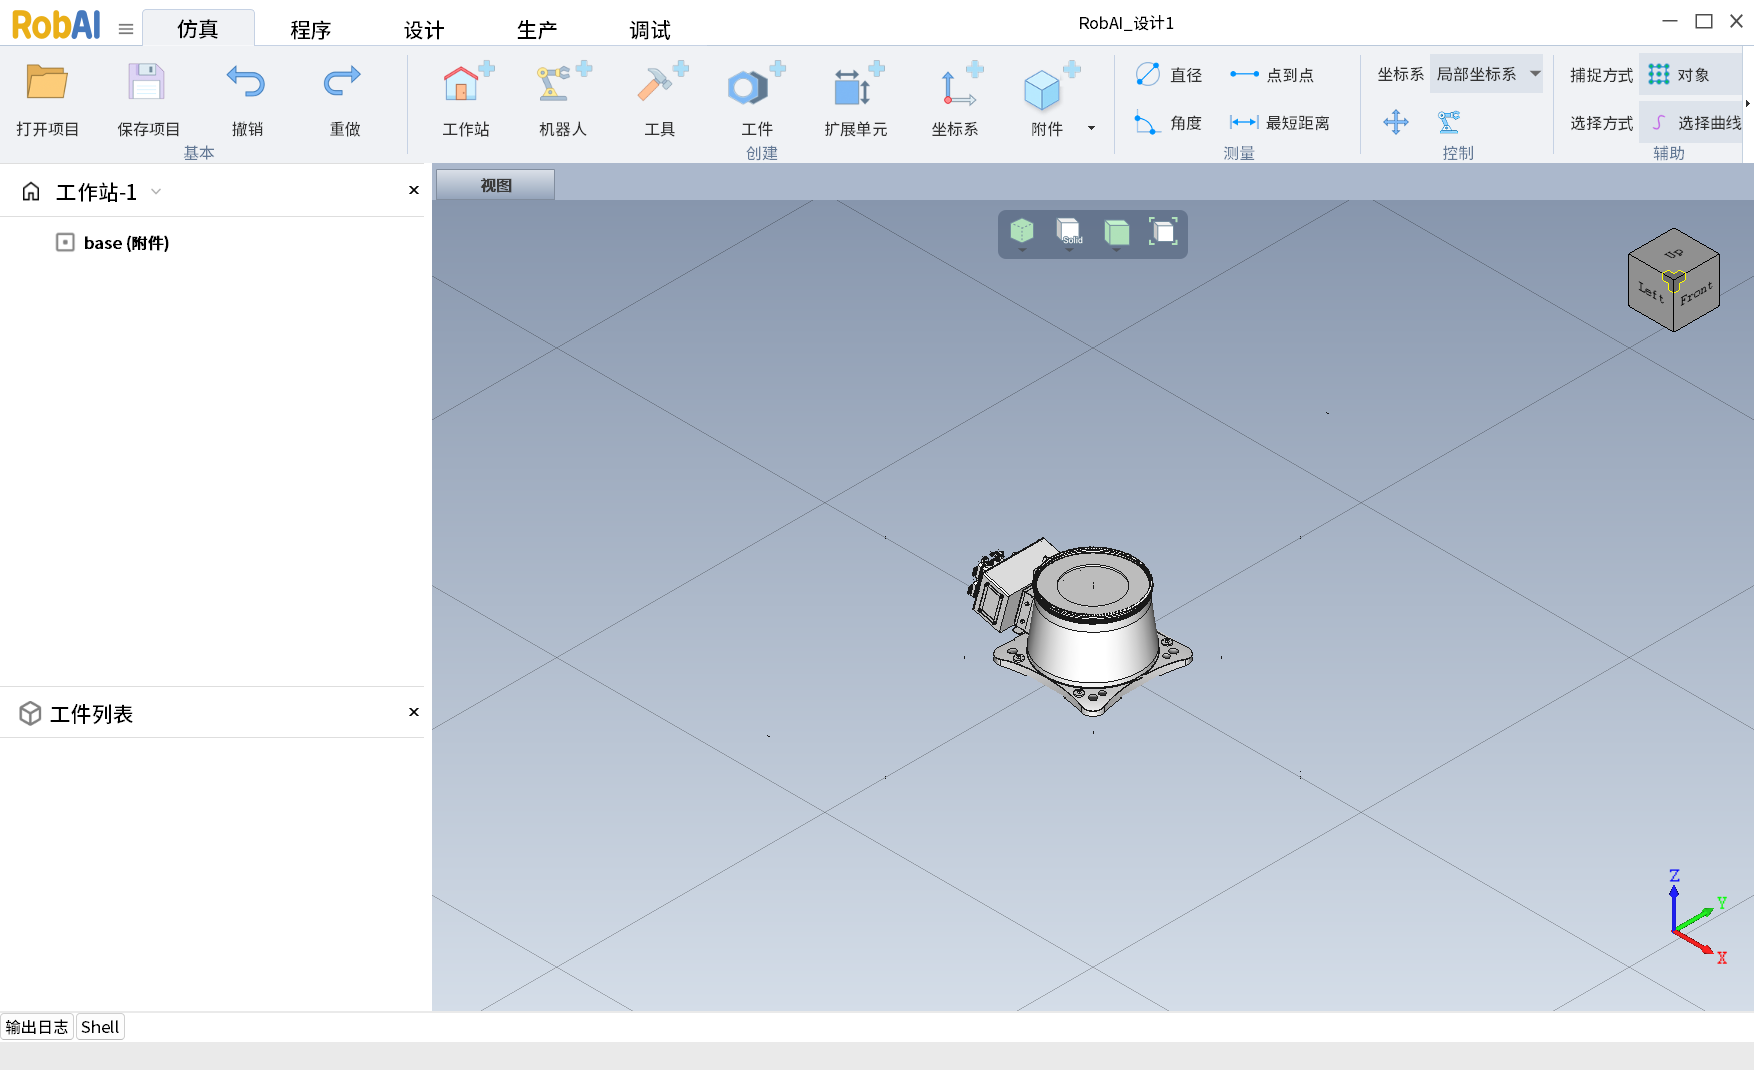
Task: Close the 工作站-1 panel
Action: (x=414, y=190)
